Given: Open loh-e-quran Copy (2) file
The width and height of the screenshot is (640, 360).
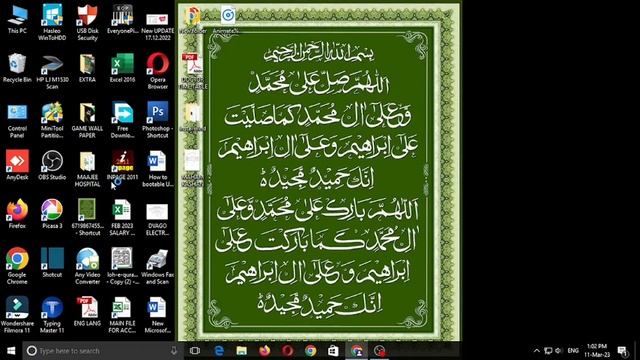Looking at the screenshot, I should click(122, 266).
